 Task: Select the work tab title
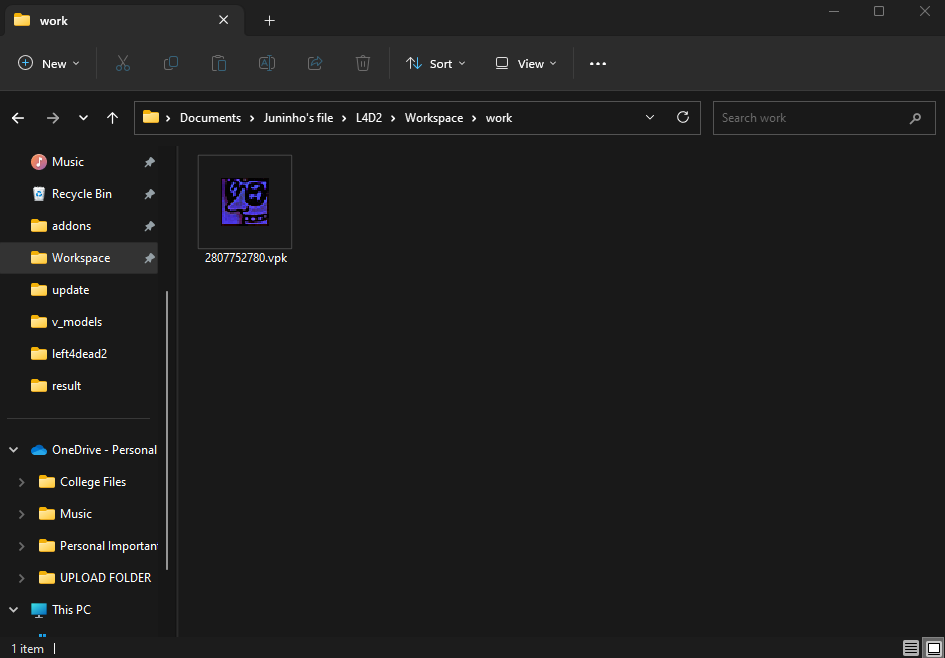click(54, 20)
